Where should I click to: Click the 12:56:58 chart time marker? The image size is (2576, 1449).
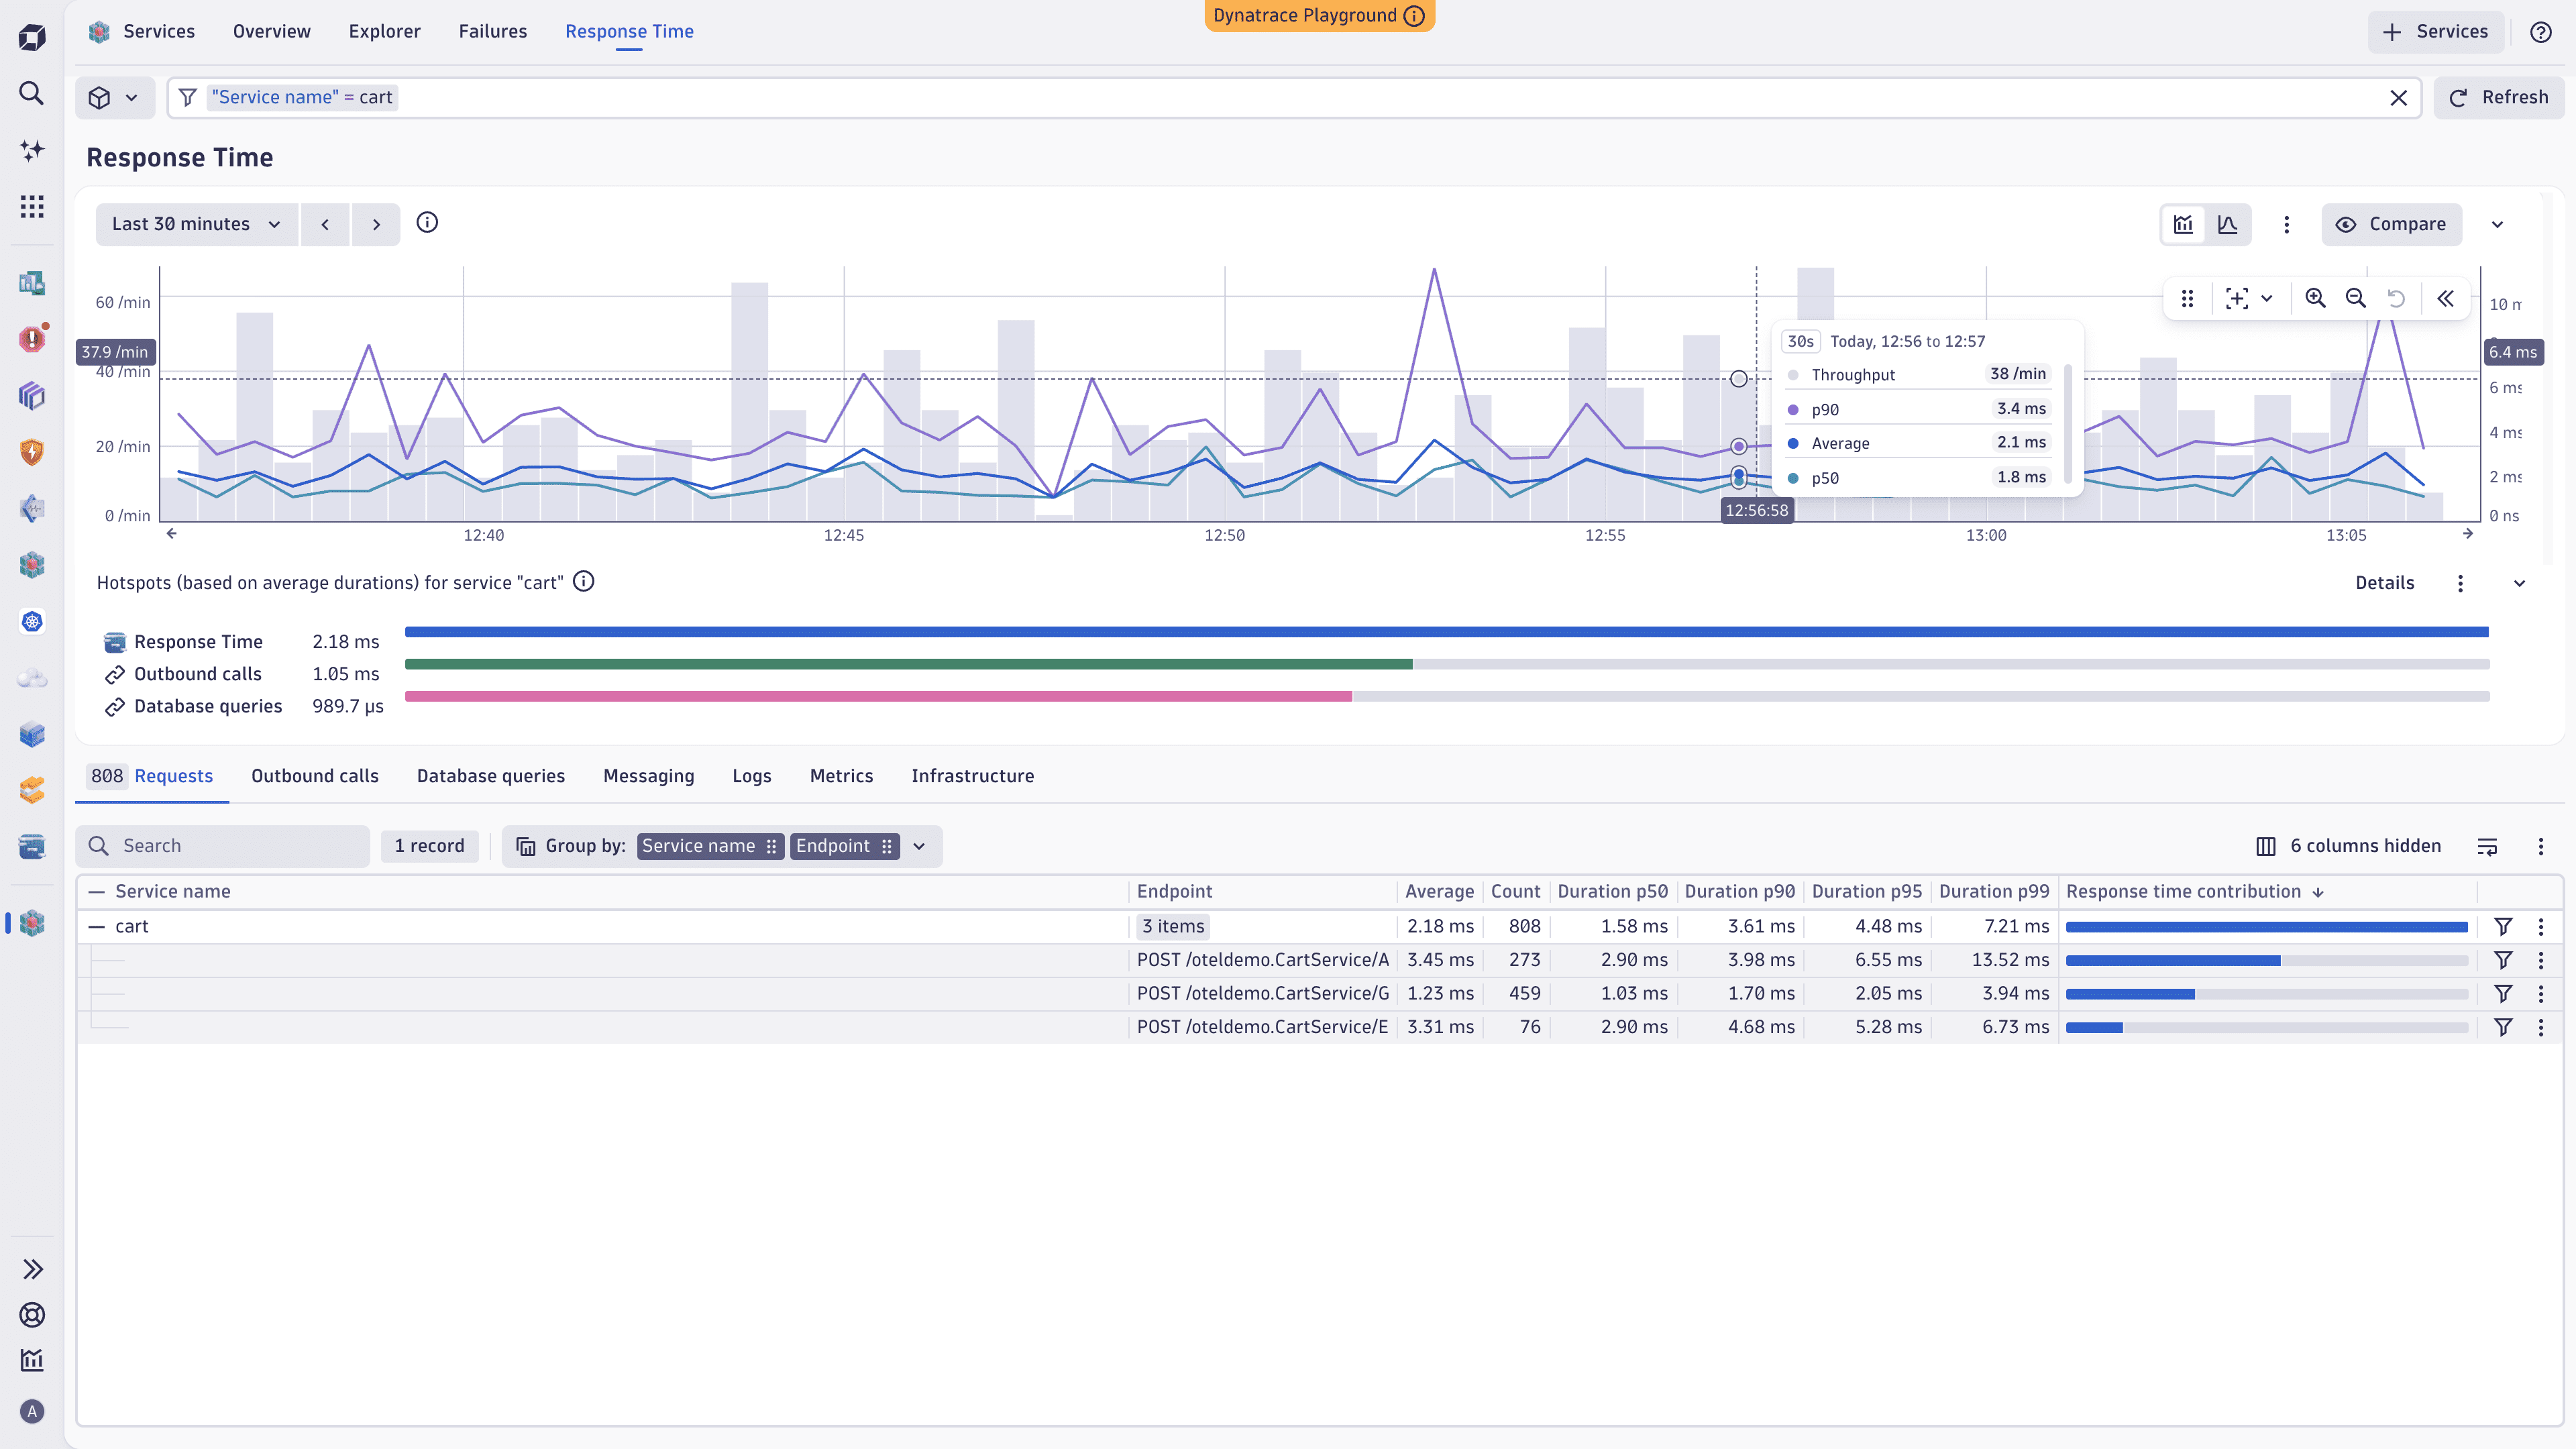click(1756, 510)
